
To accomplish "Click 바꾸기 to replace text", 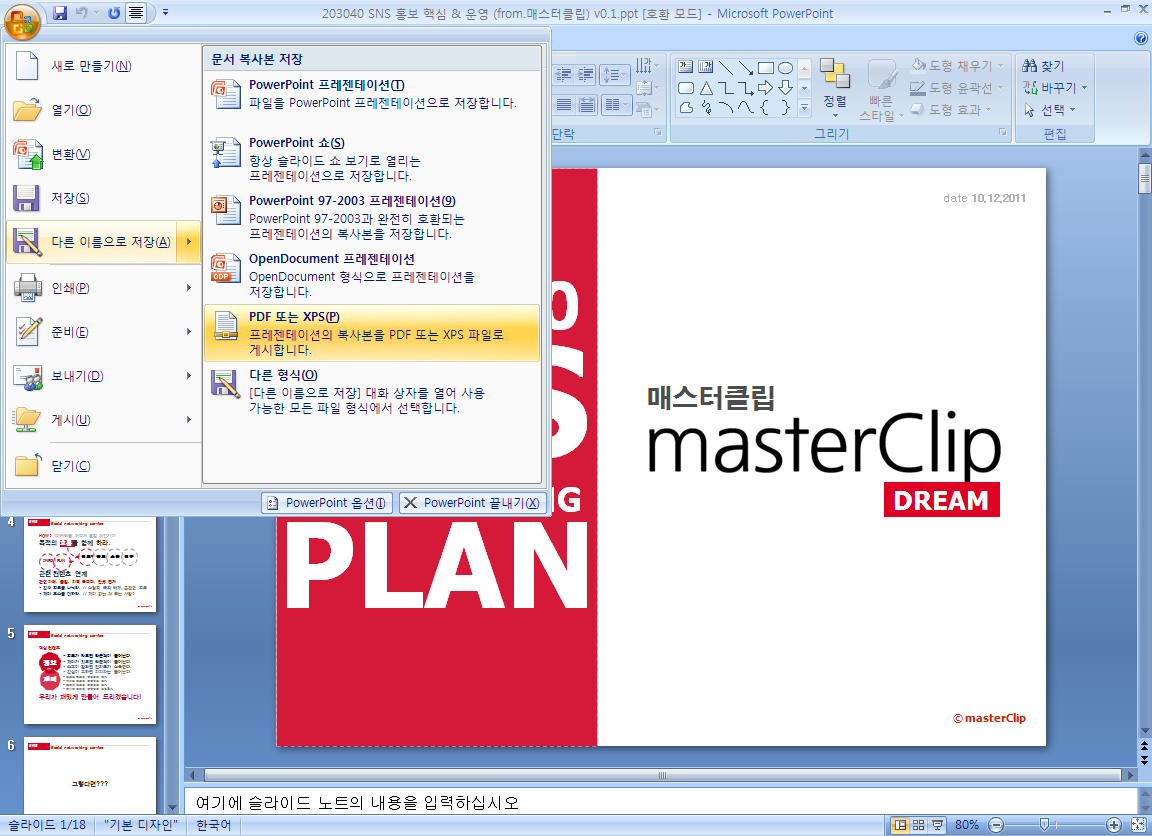I will pyautogui.click(x=1054, y=87).
